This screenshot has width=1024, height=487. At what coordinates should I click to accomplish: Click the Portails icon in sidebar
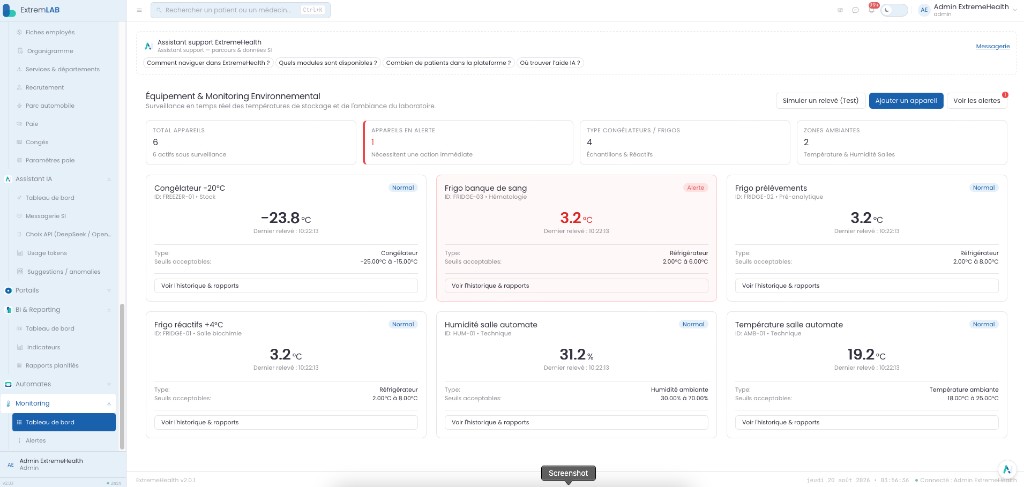pos(8,290)
